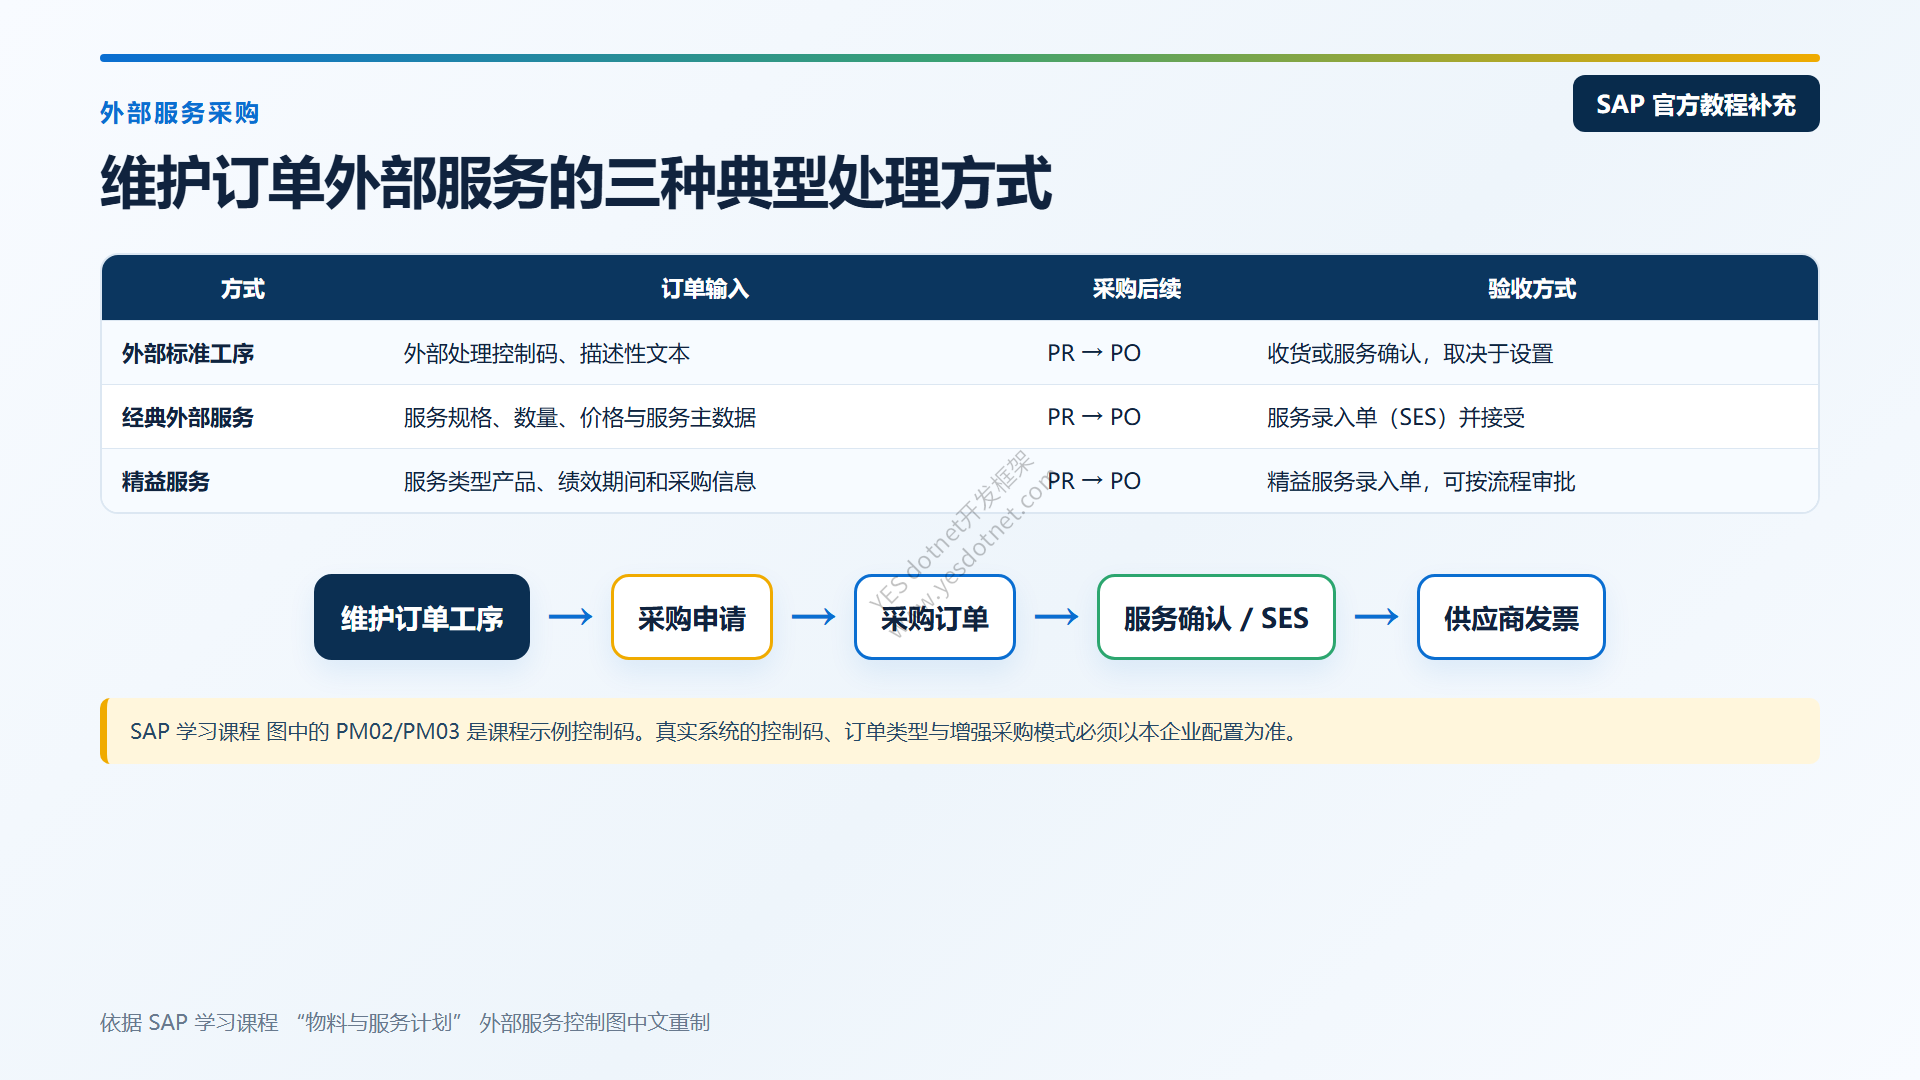The height and width of the screenshot is (1080, 1920).
Task: Click the slide title 维护订单外部服务的三种典型处理方式
Action: [576, 183]
